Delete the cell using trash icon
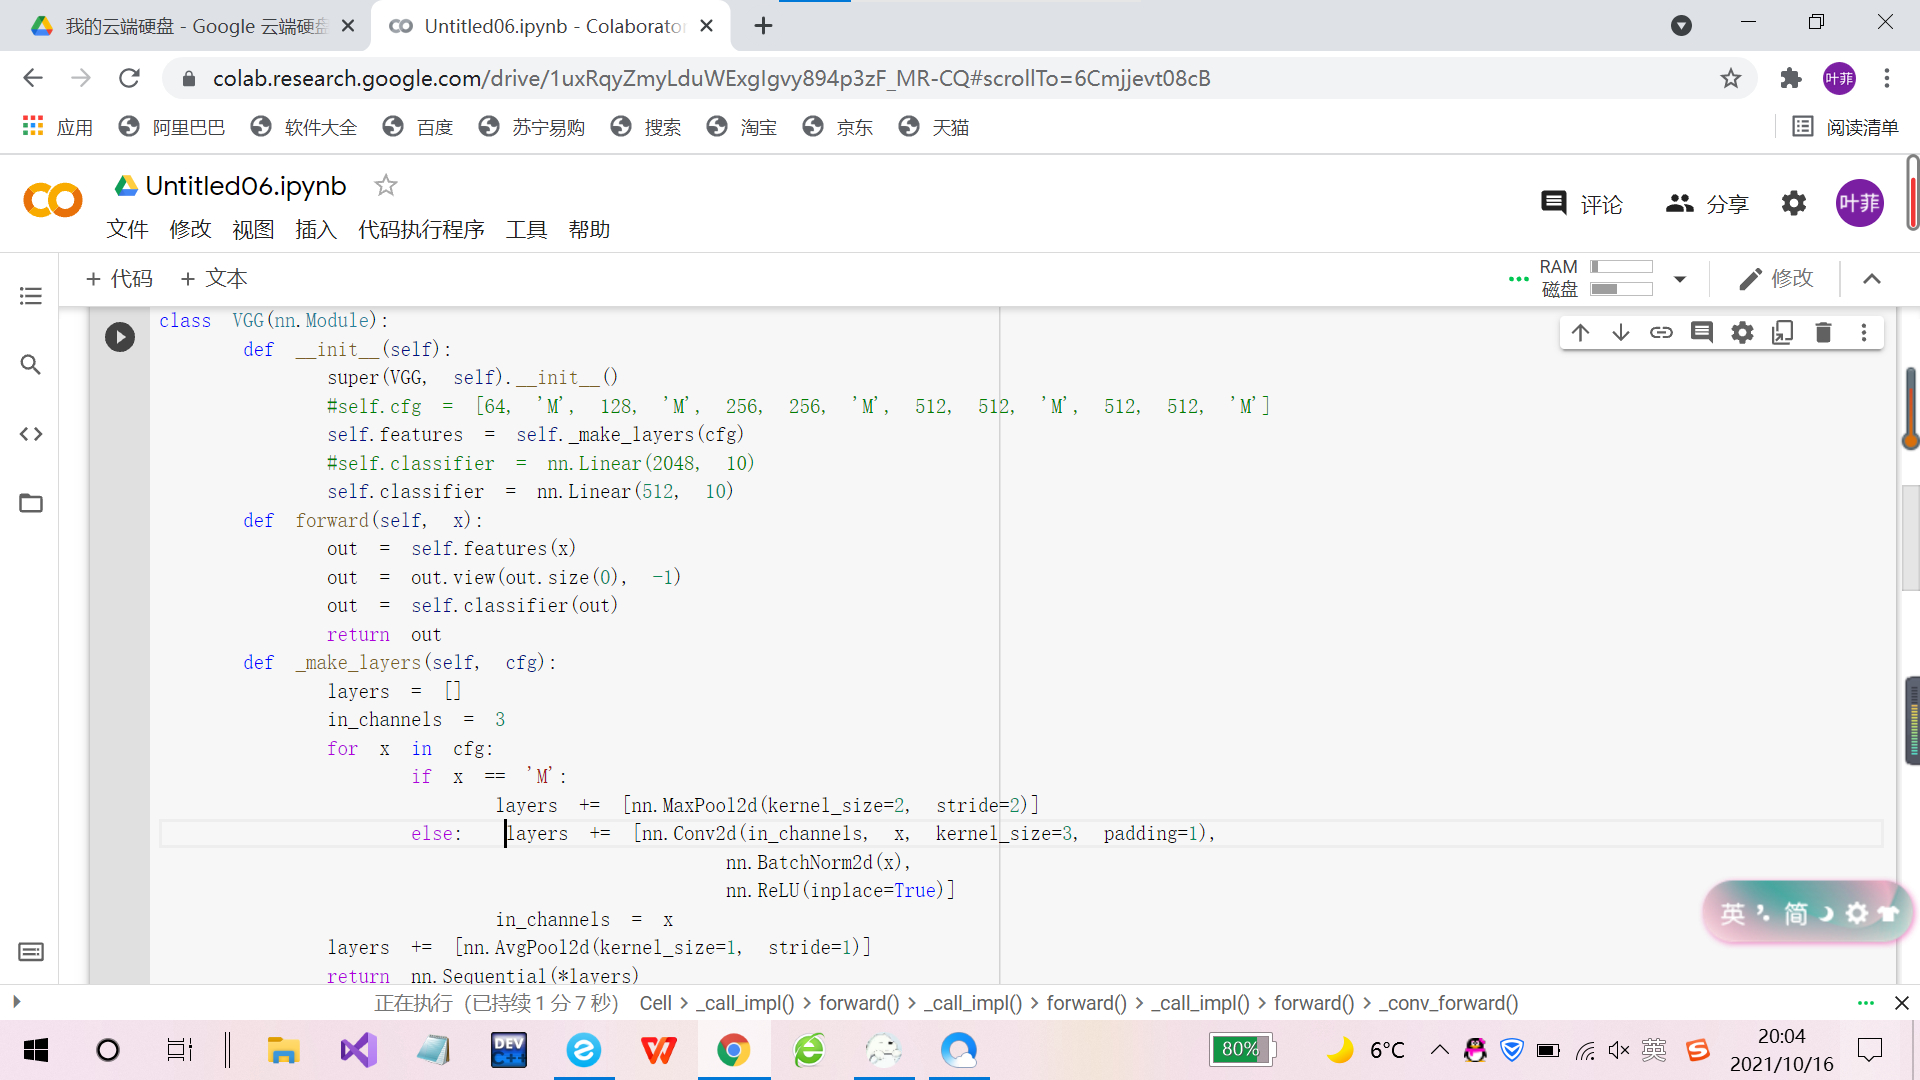The height and width of the screenshot is (1080, 1920). 1823,332
